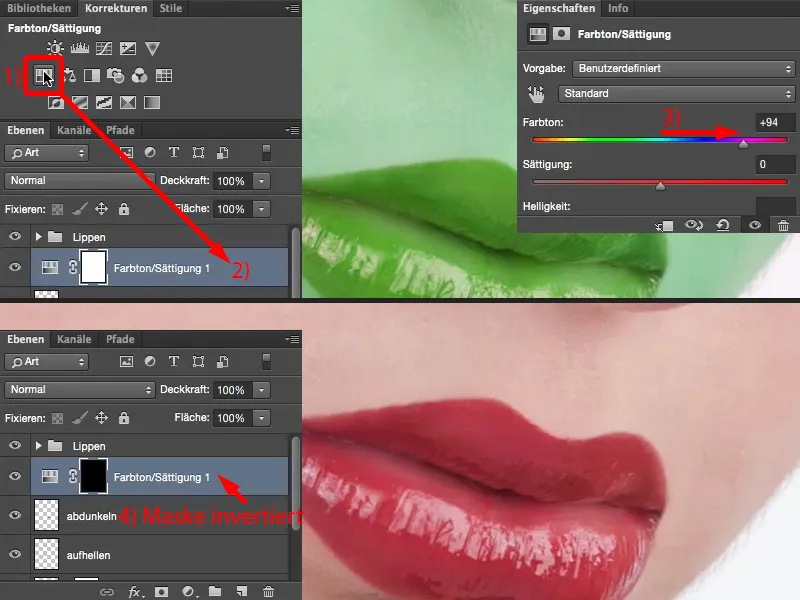800x600 pixels.
Task: Add a Posterize adjustment layer
Action: [x=80, y=103]
